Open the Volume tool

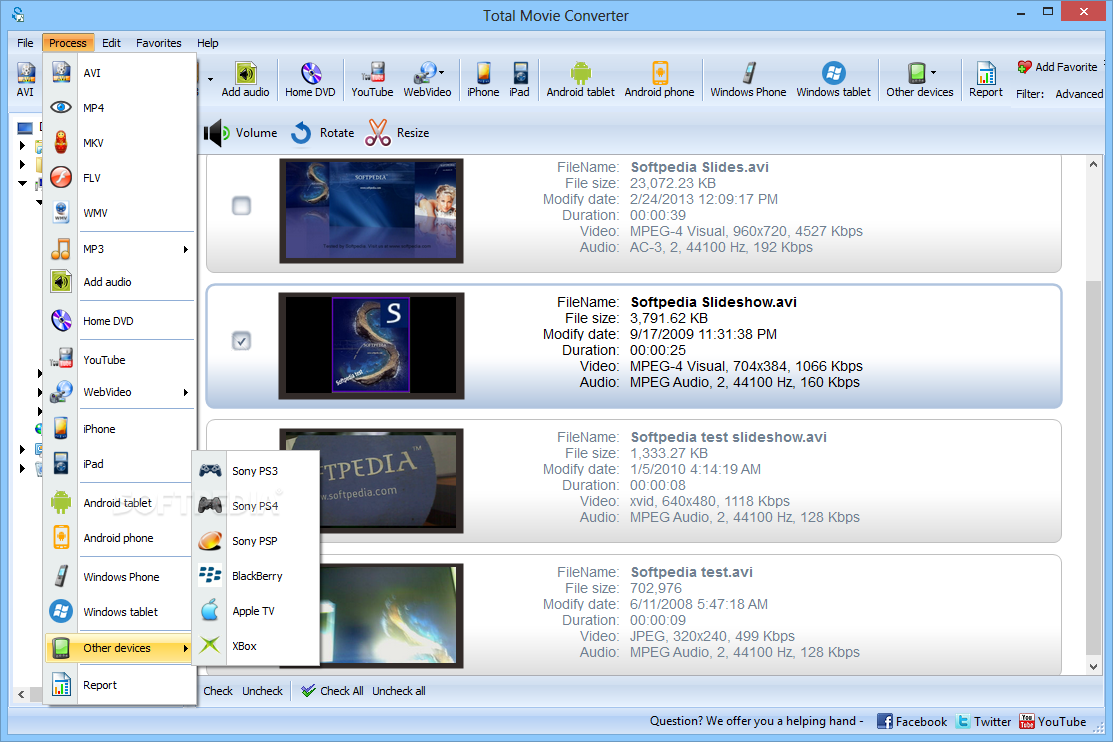click(241, 133)
